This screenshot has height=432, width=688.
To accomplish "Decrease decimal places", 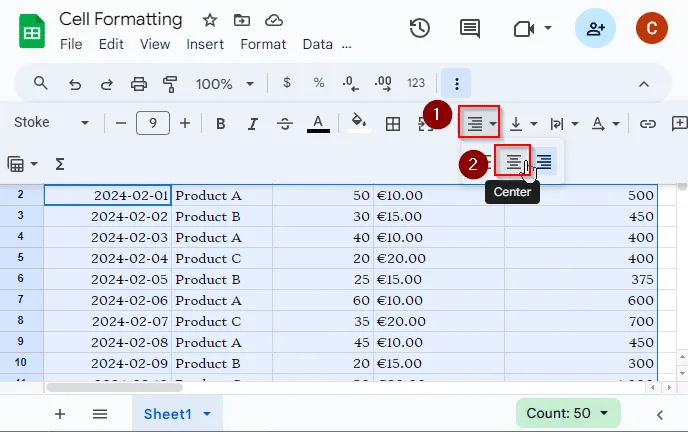I will coord(351,83).
